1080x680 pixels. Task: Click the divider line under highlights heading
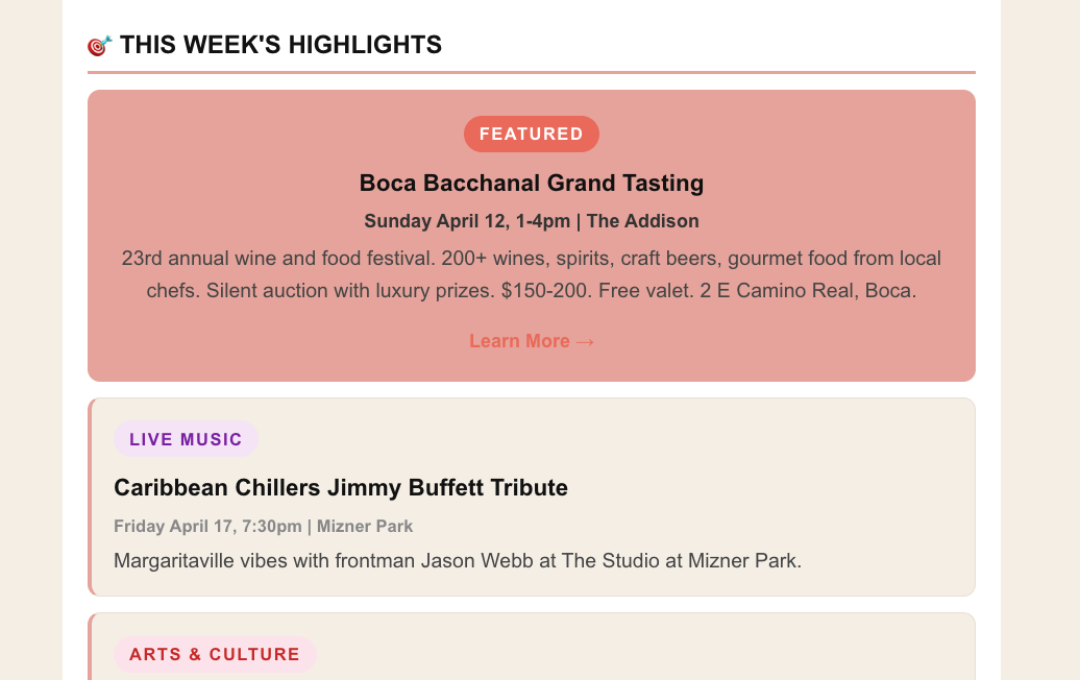click(531, 73)
